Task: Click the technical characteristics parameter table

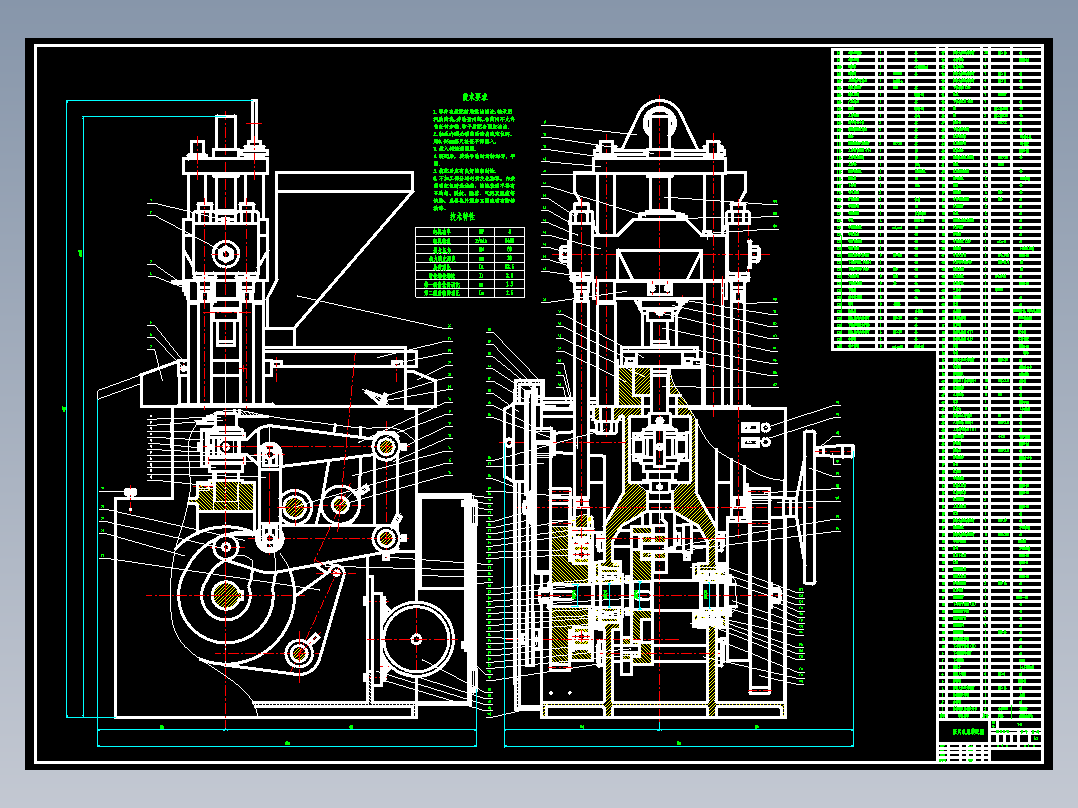Action: tap(470, 262)
